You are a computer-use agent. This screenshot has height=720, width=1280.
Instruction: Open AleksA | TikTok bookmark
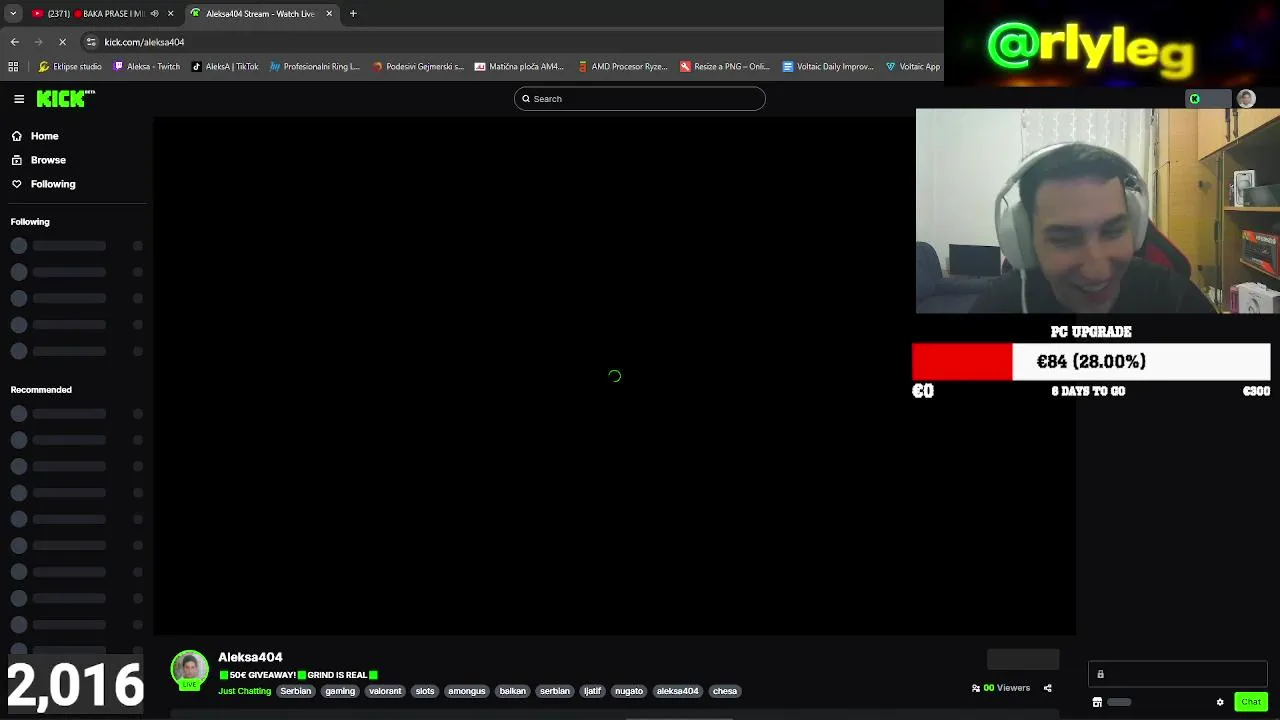[x=225, y=67]
